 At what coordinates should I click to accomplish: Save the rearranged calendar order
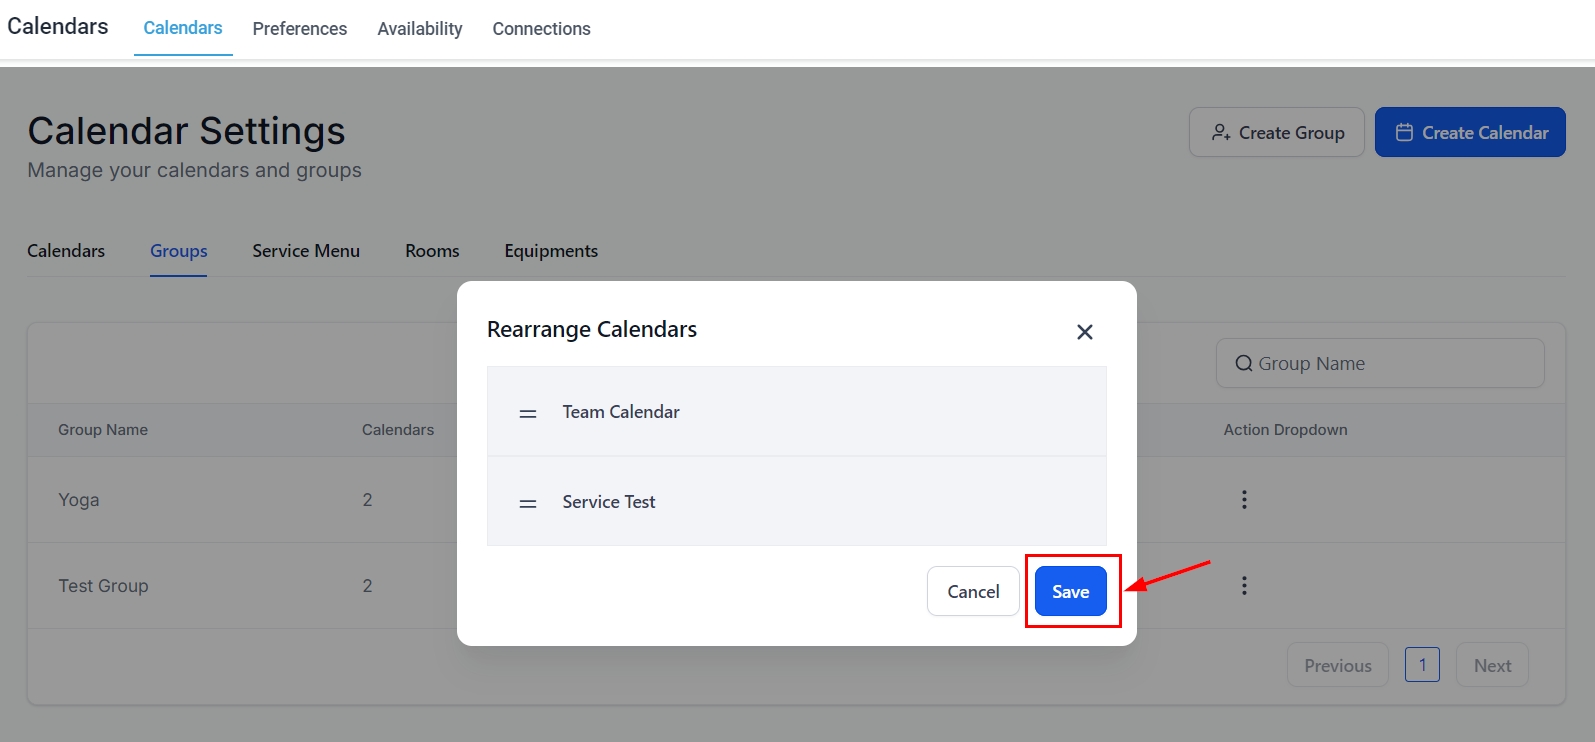click(x=1070, y=592)
